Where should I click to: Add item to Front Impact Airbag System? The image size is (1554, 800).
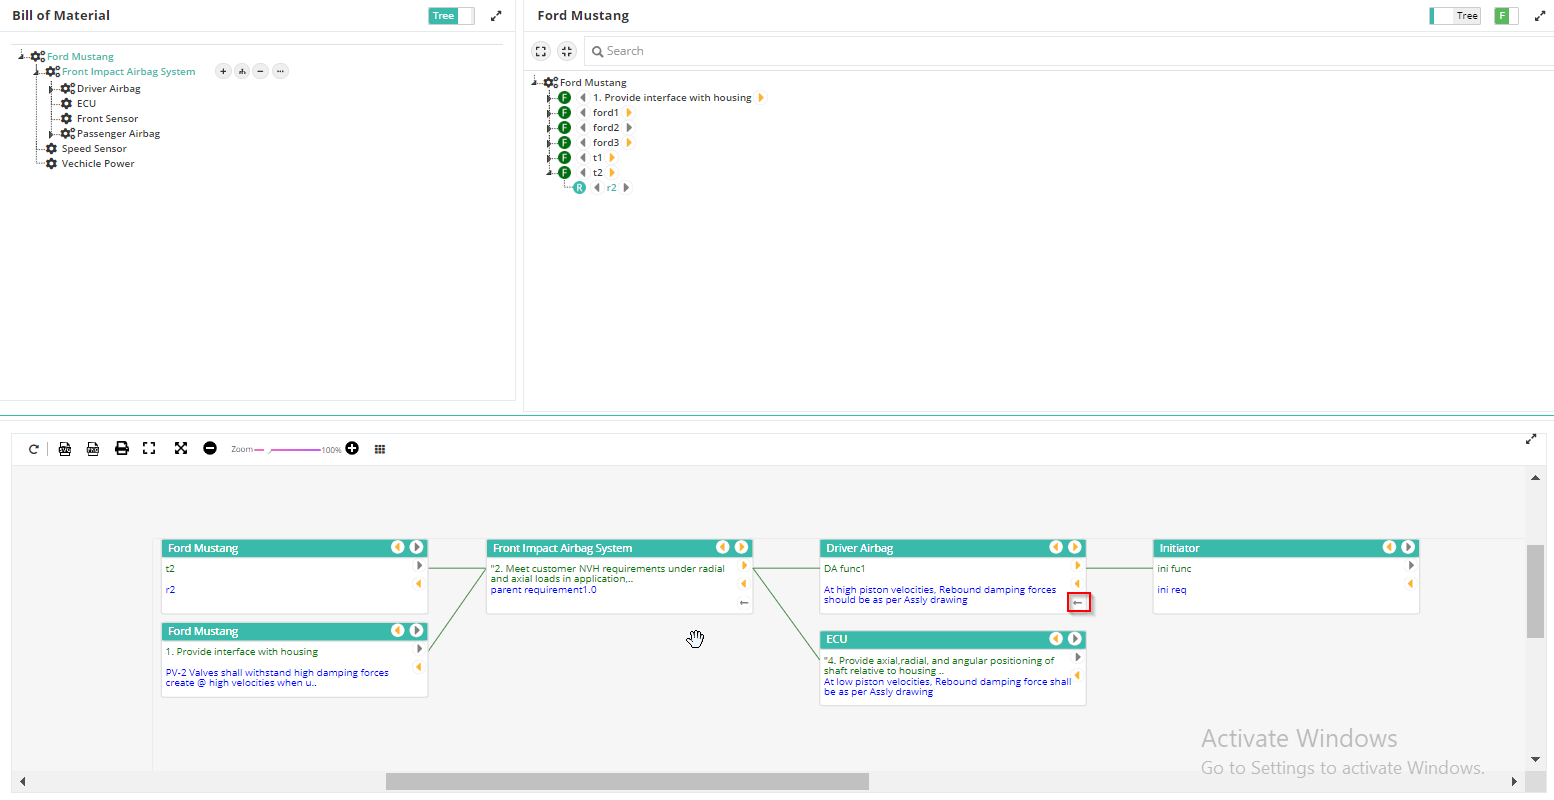[x=223, y=71]
